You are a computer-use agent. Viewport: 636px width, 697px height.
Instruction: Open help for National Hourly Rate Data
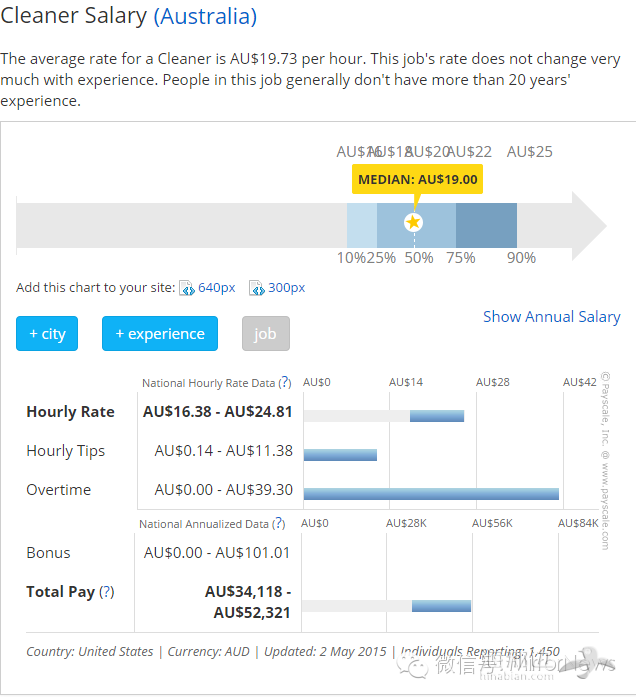coord(285,382)
